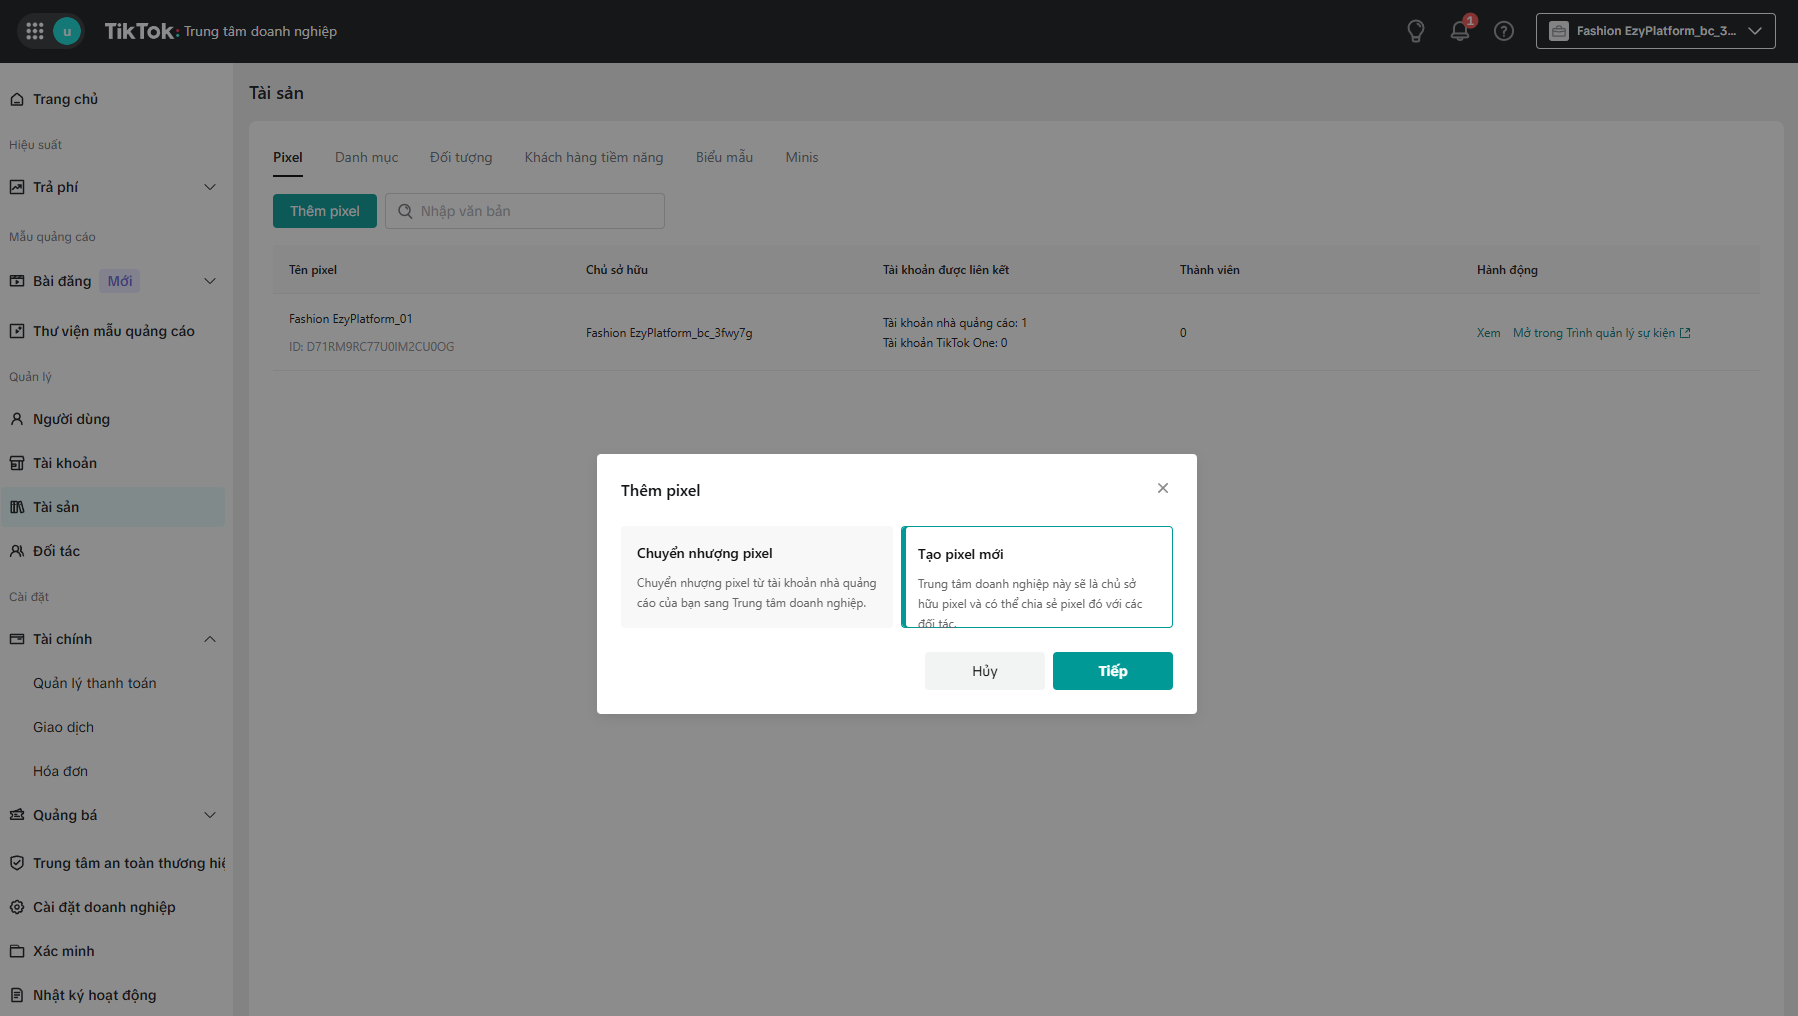
Task: Open Fashion EzyPlatform account dropdown
Action: point(1656,31)
